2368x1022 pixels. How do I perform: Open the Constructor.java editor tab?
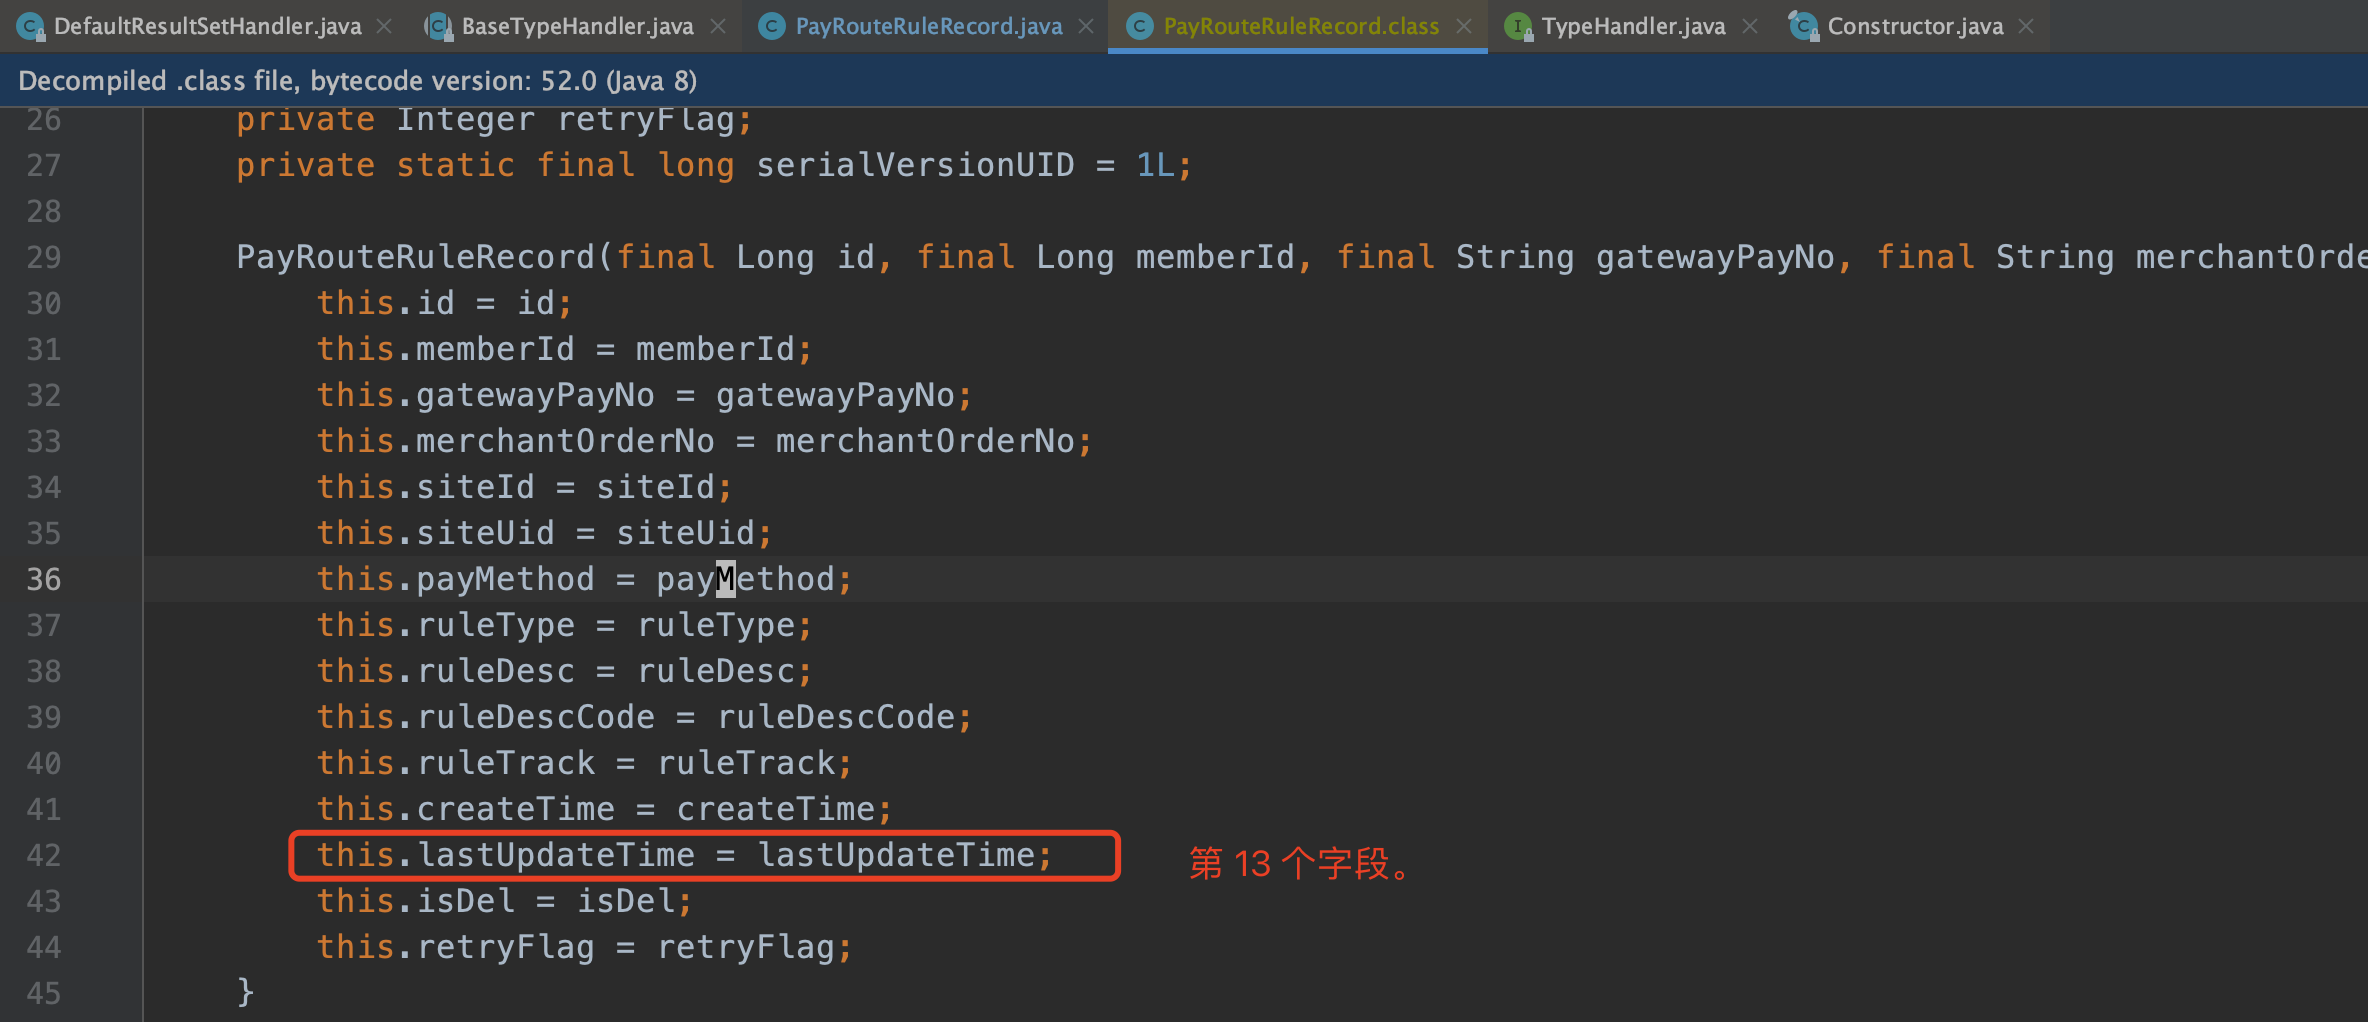1914,27
